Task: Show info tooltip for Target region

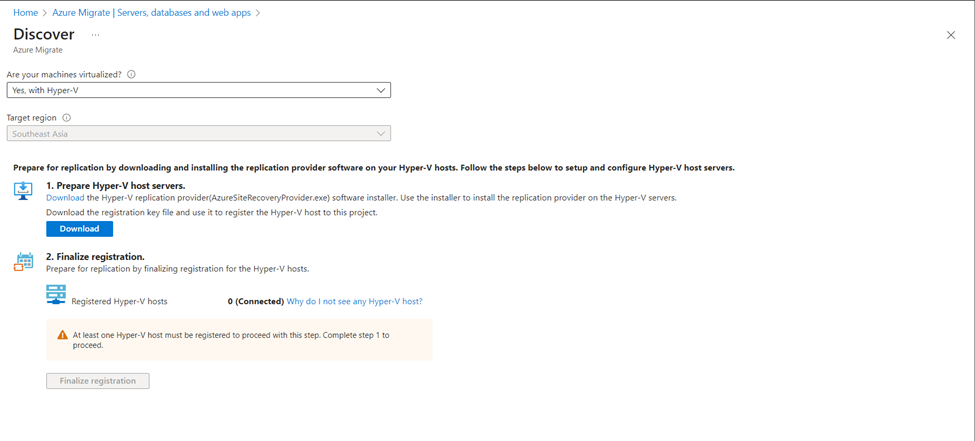Action: click(x=67, y=117)
